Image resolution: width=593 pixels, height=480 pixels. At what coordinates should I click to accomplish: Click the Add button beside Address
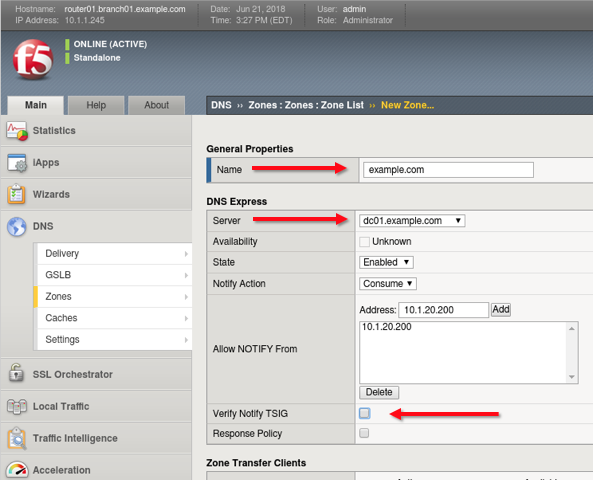pos(501,309)
